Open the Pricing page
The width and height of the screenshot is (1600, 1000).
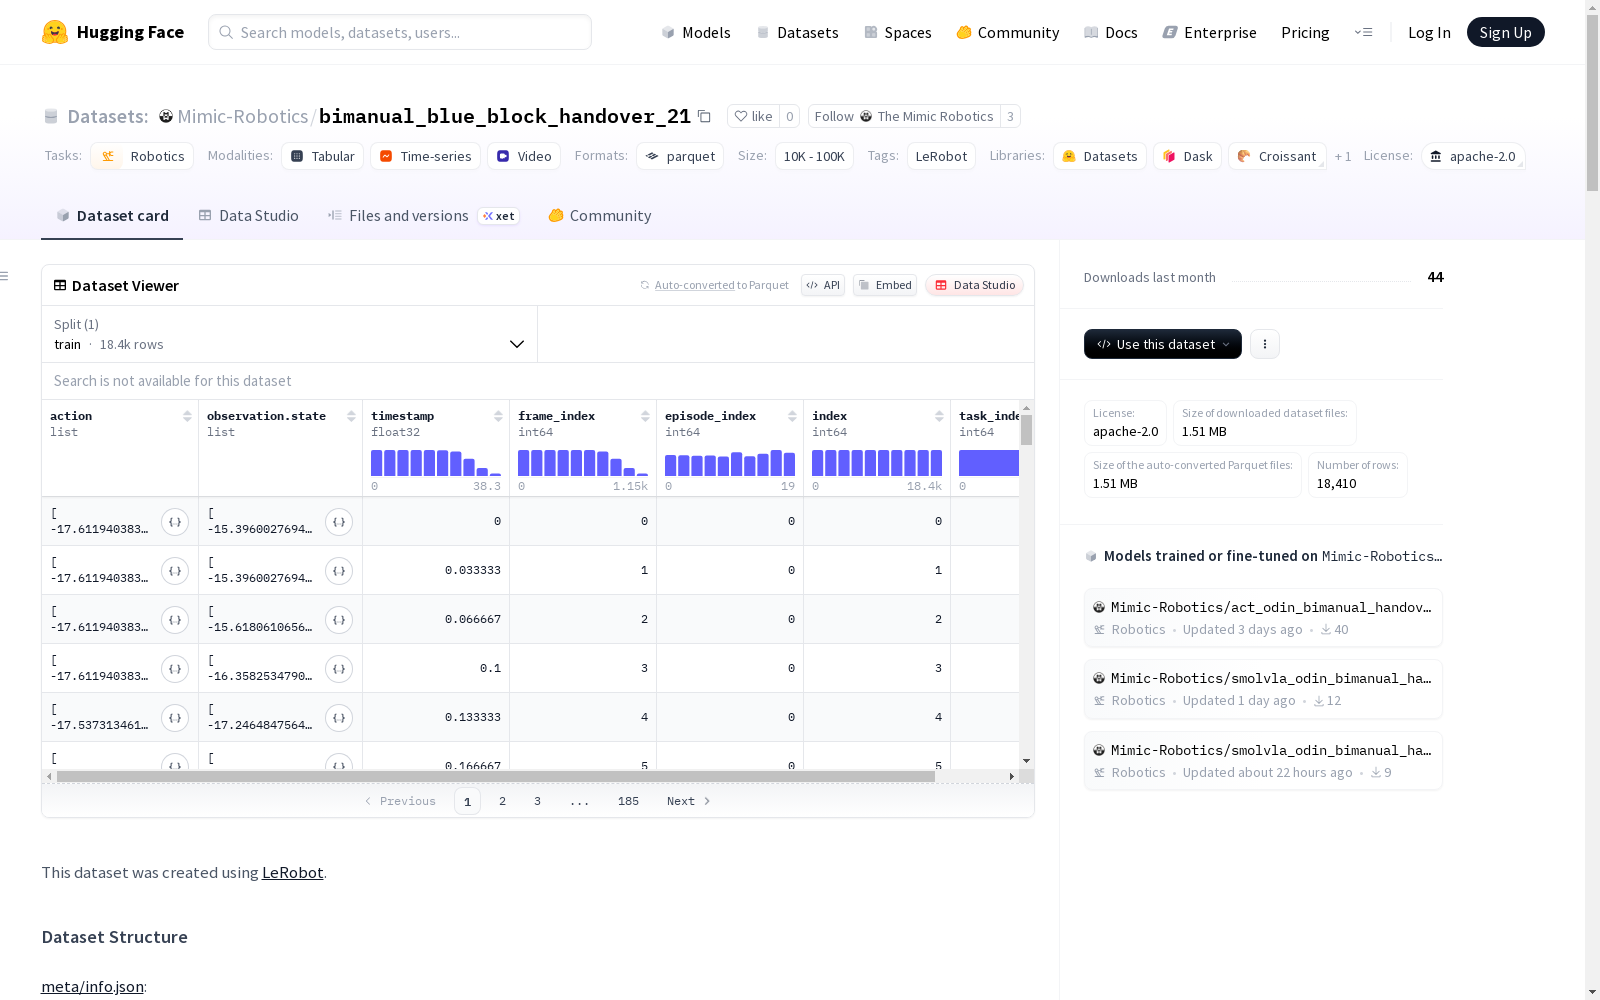(x=1305, y=32)
